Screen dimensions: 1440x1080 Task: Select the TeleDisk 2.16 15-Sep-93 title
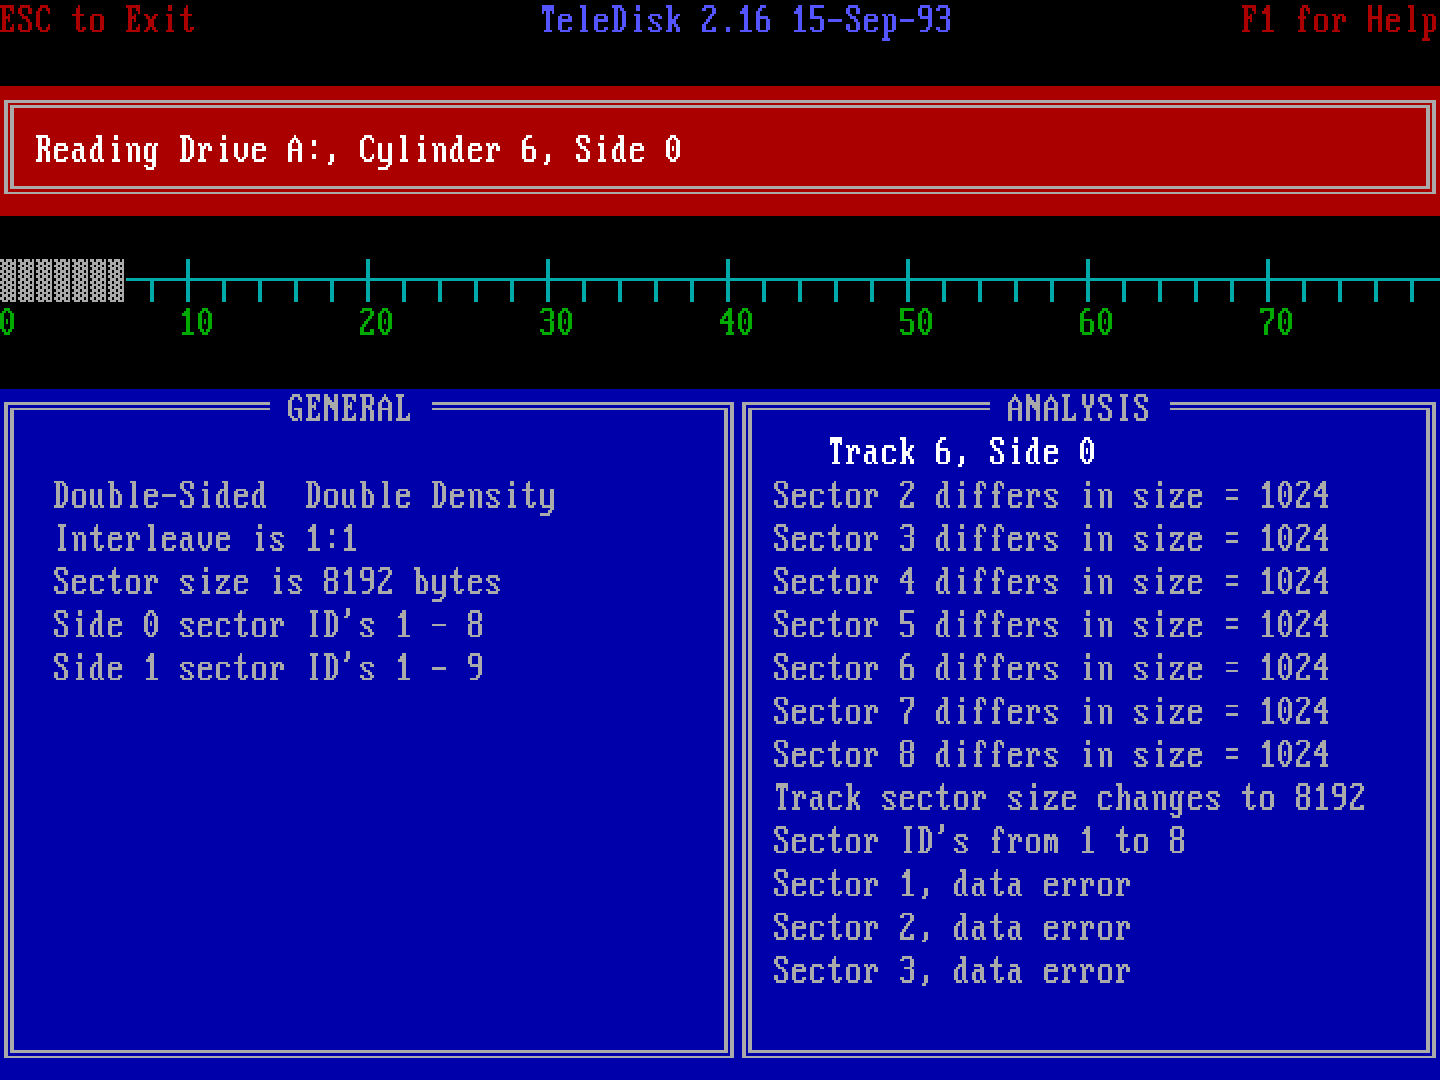click(746, 20)
